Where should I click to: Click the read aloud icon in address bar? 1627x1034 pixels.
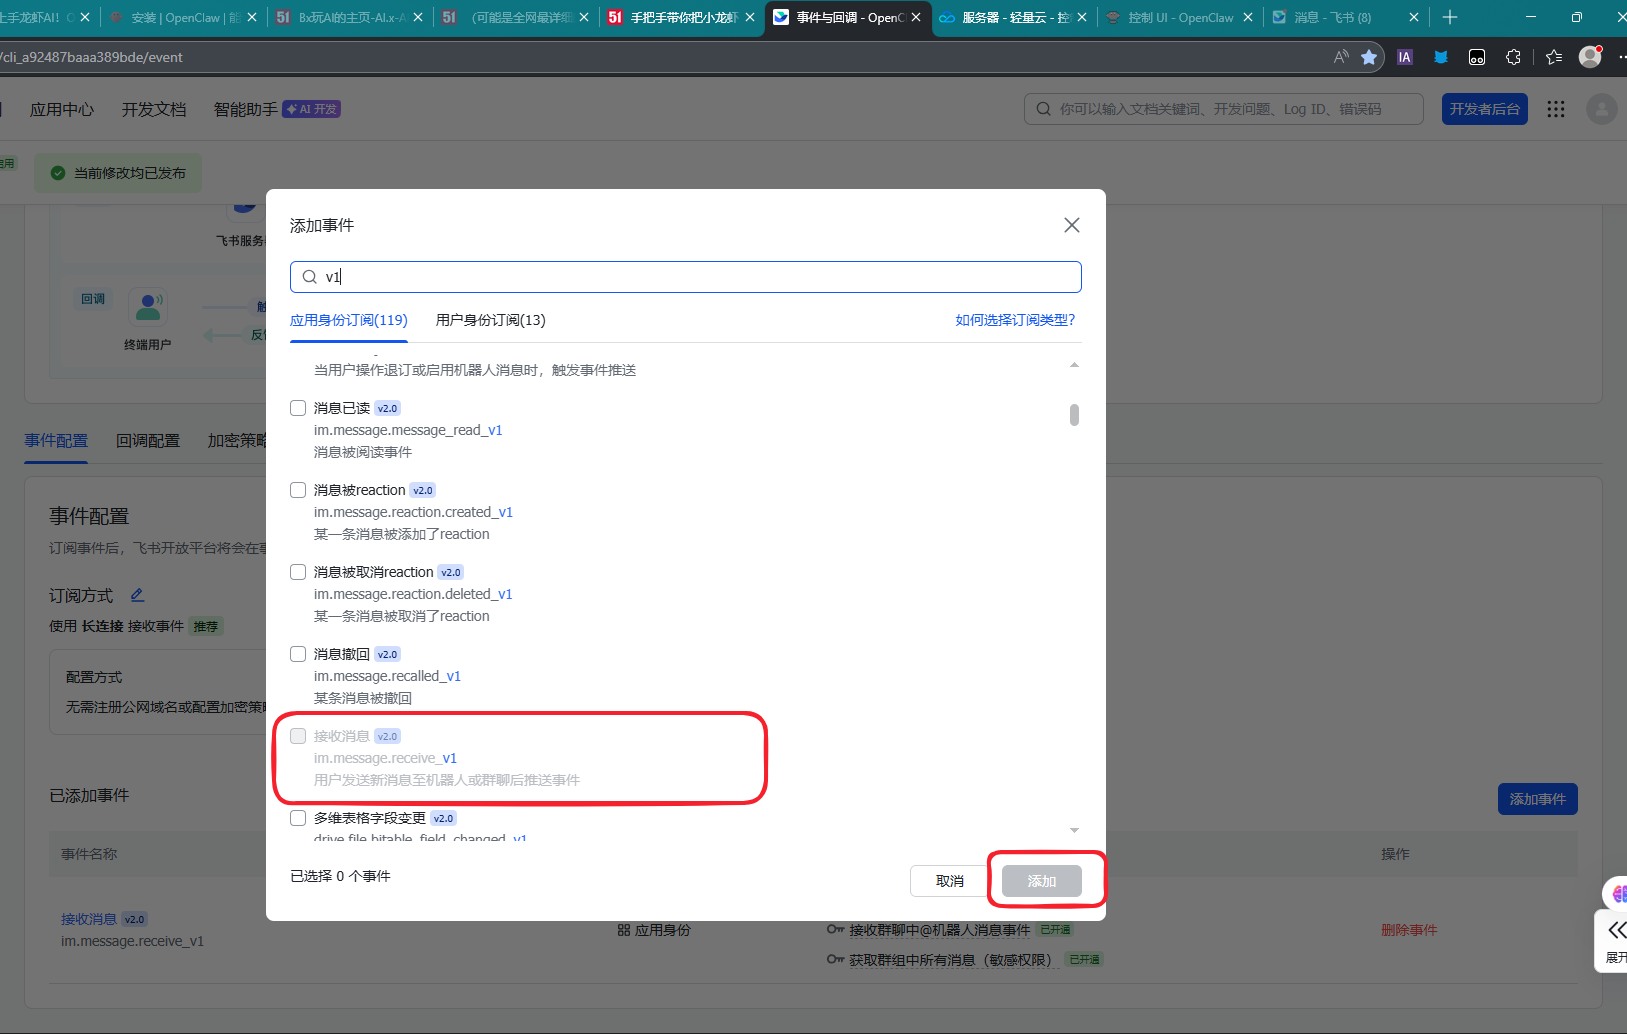[1341, 57]
